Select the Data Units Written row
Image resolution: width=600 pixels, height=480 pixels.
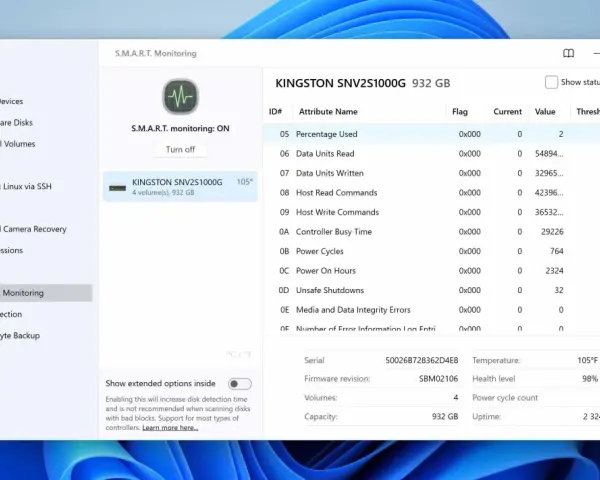pyautogui.click(x=431, y=173)
